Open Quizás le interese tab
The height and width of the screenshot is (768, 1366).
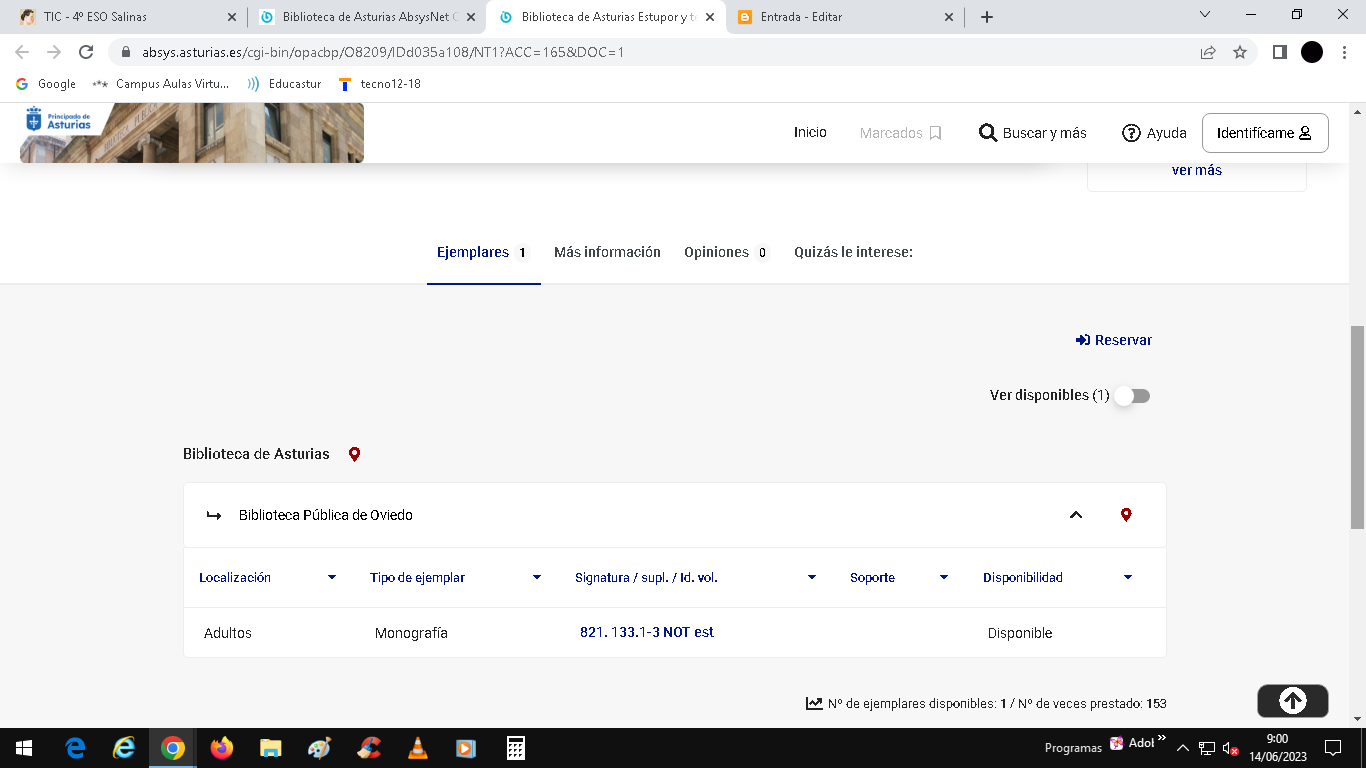[x=853, y=252]
